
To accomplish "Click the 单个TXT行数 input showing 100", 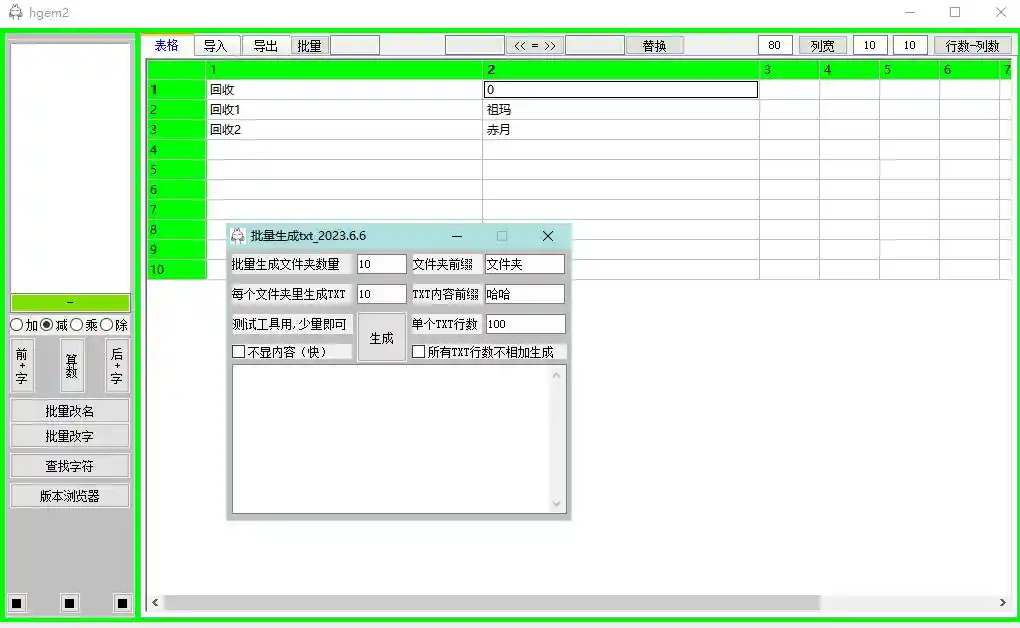I will tap(526, 324).
